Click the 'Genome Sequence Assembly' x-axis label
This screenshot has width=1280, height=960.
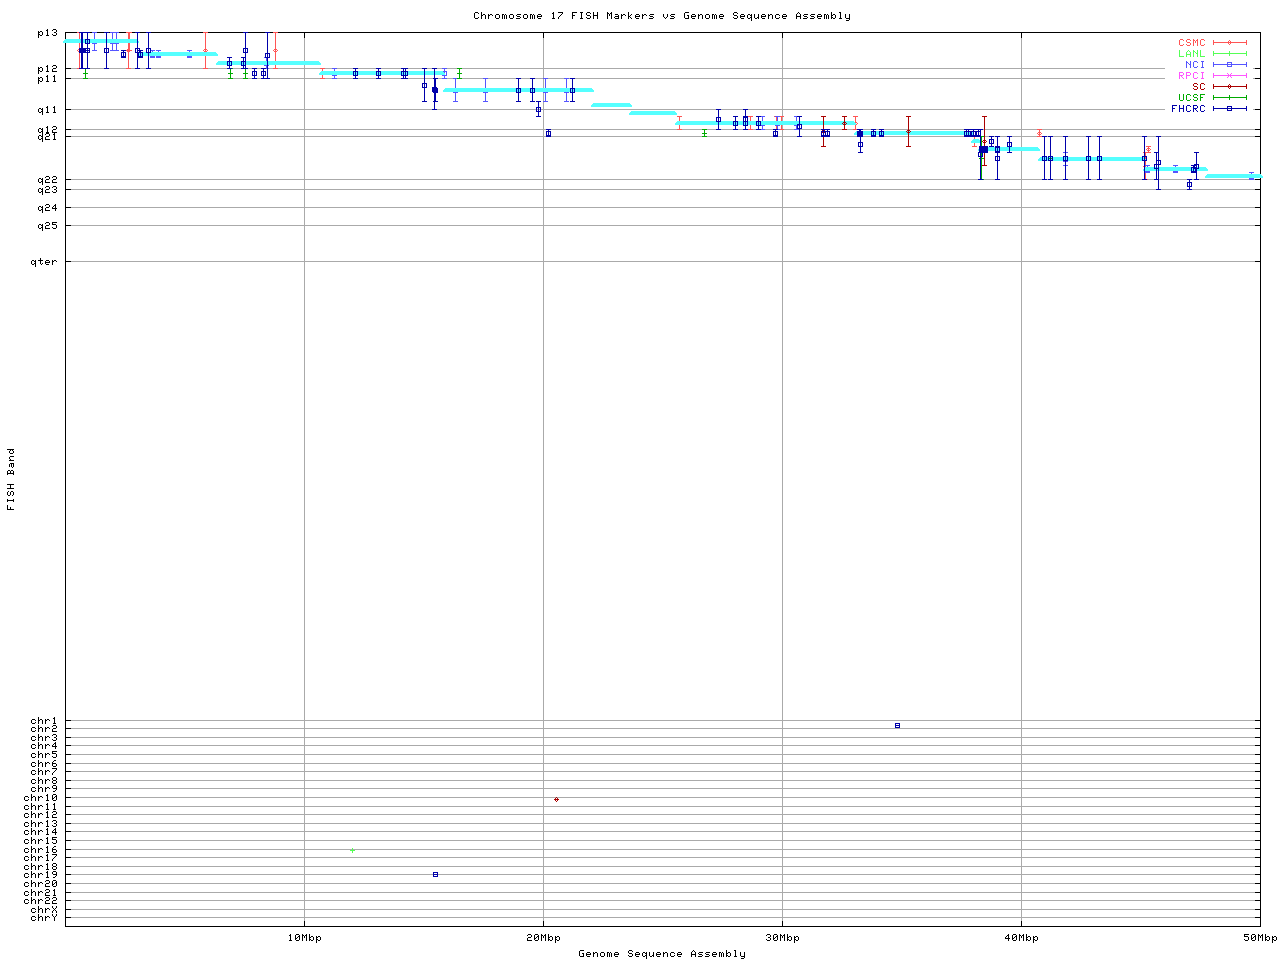[662, 953]
